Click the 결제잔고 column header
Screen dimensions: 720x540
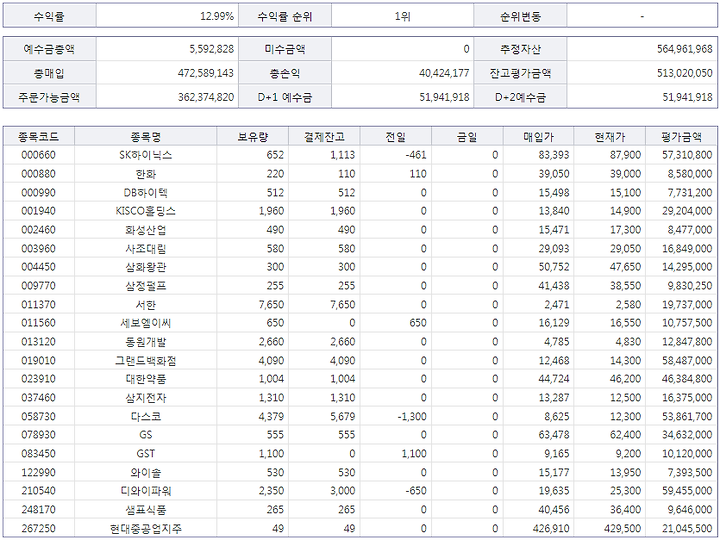point(324,137)
